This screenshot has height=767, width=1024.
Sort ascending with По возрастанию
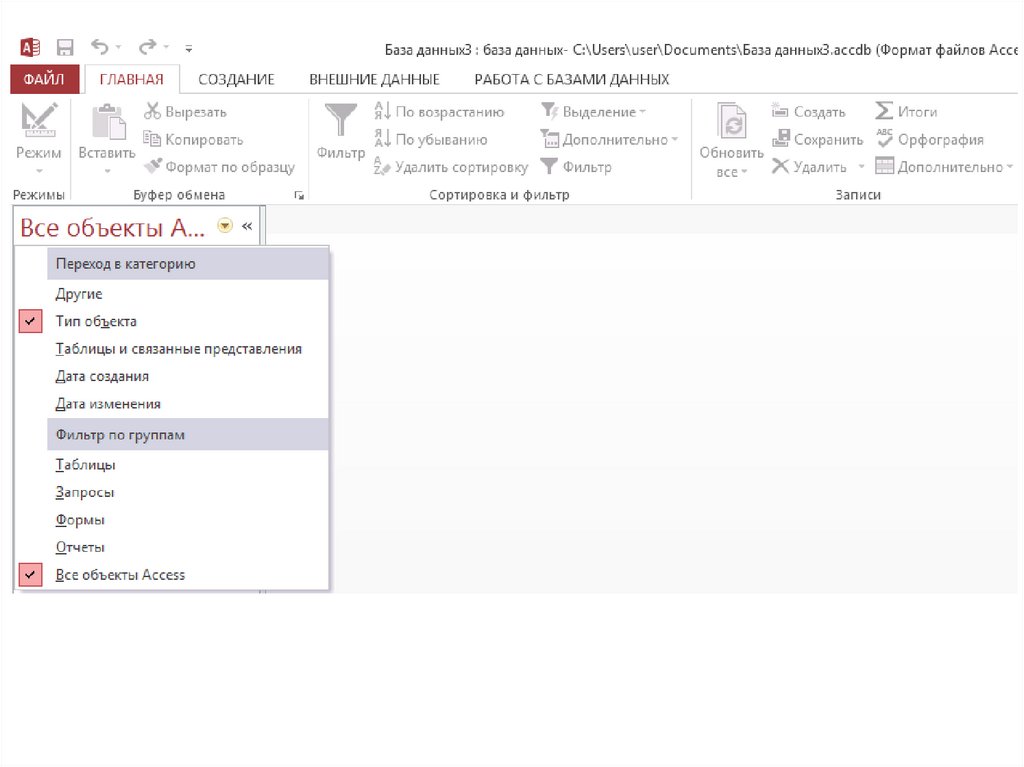(440, 112)
